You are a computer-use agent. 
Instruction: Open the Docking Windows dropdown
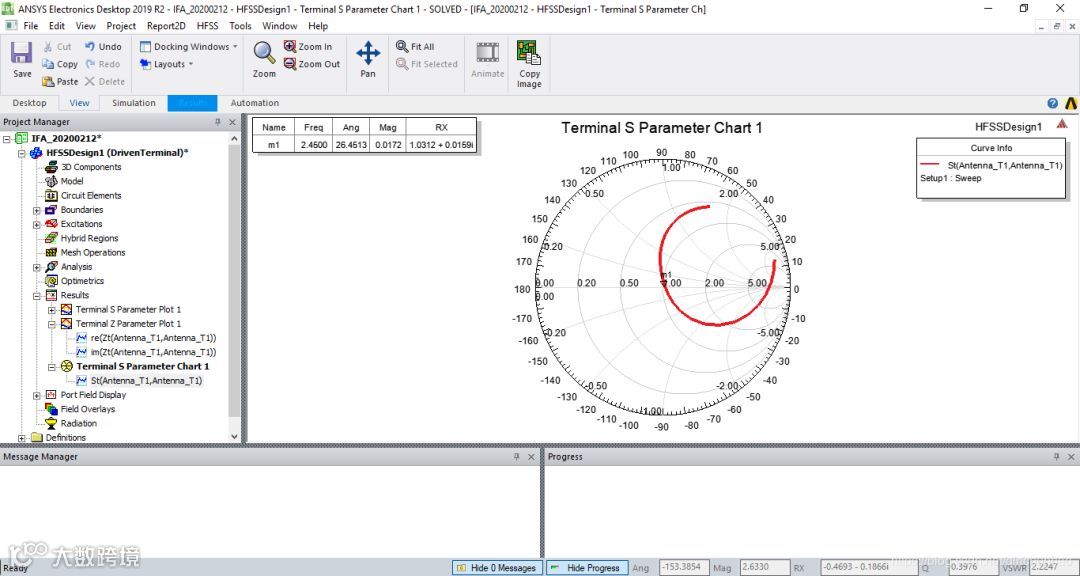(187, 47)
